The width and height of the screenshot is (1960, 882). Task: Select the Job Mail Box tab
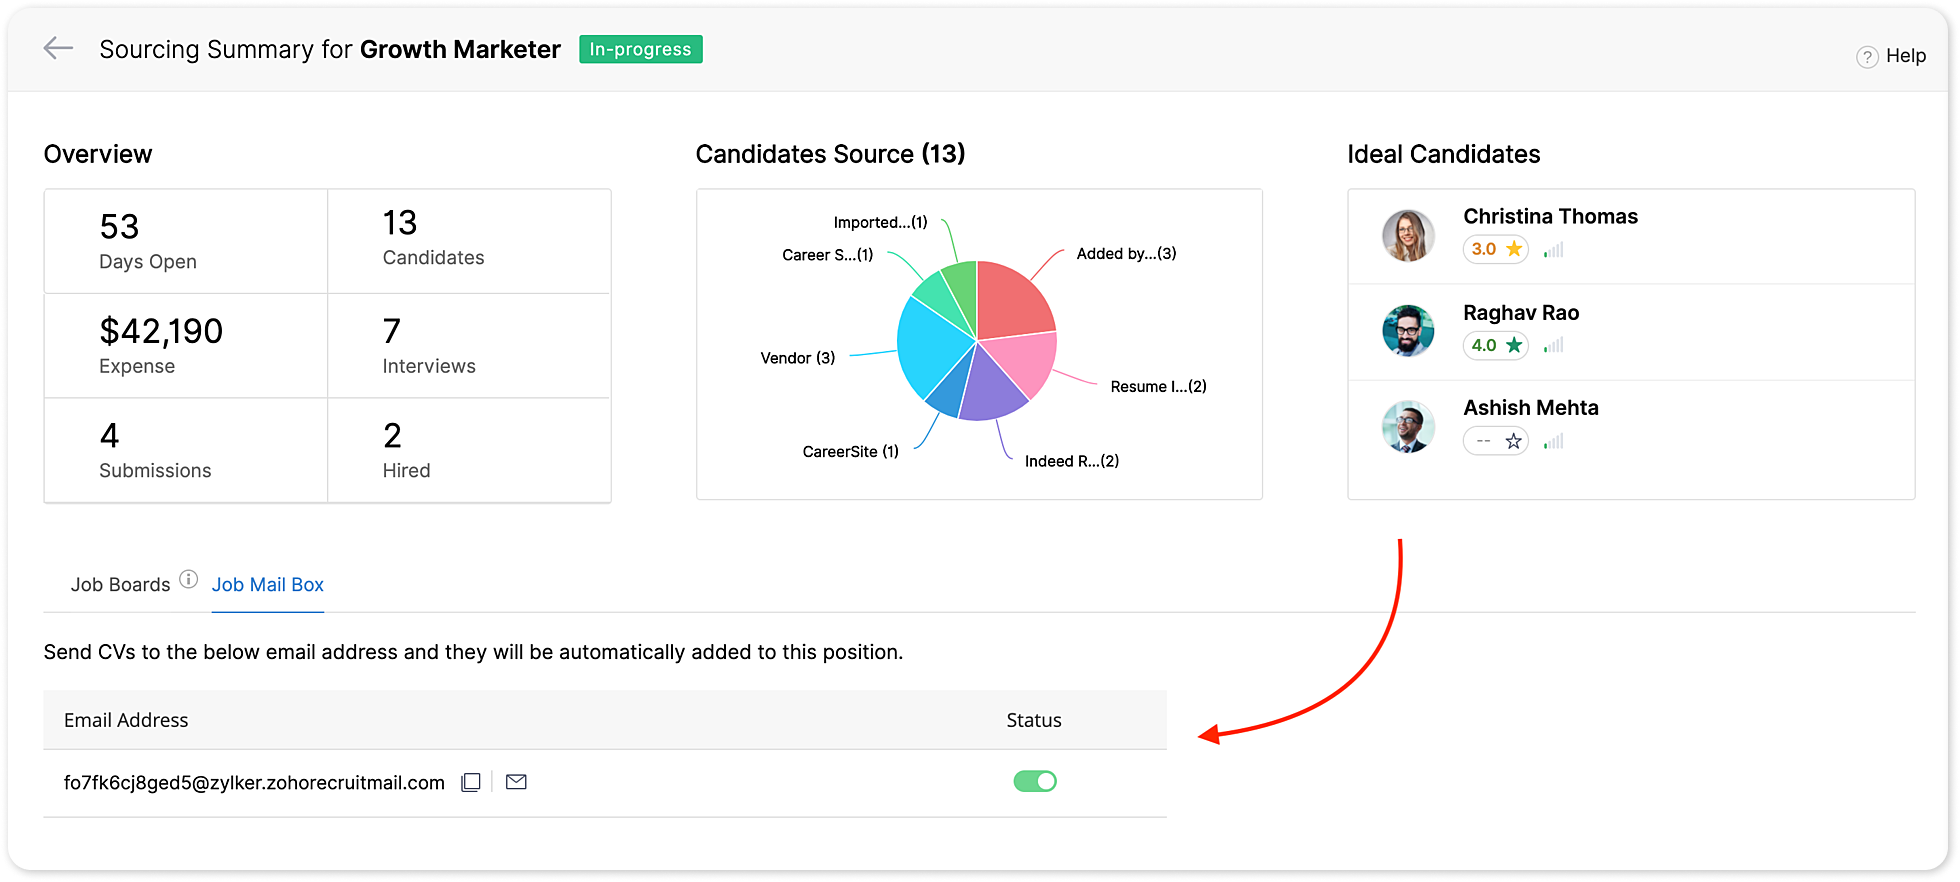[268, 585]
